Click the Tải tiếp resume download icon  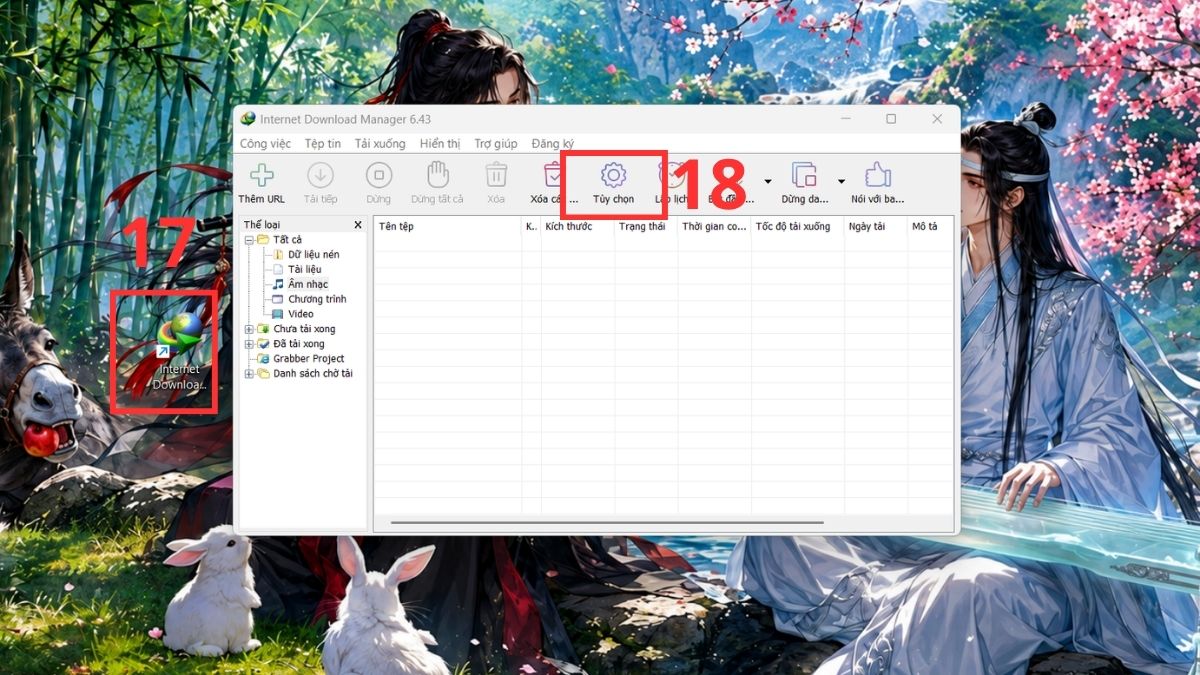[320, 175]
